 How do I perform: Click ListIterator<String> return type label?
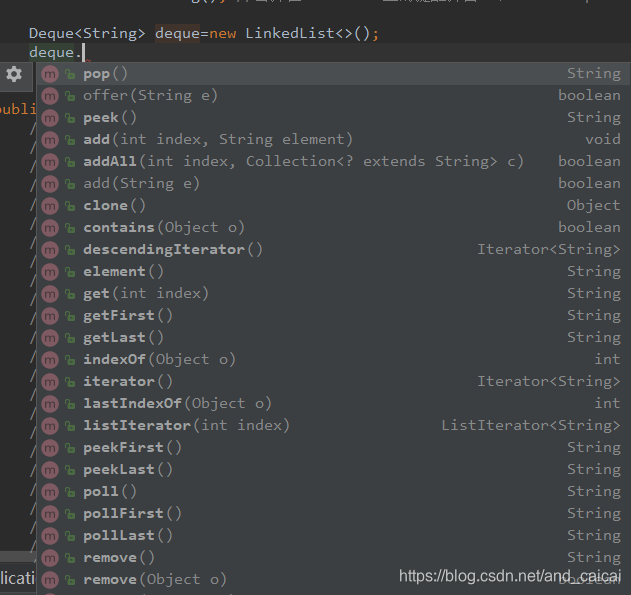click(x=531, y=426)
